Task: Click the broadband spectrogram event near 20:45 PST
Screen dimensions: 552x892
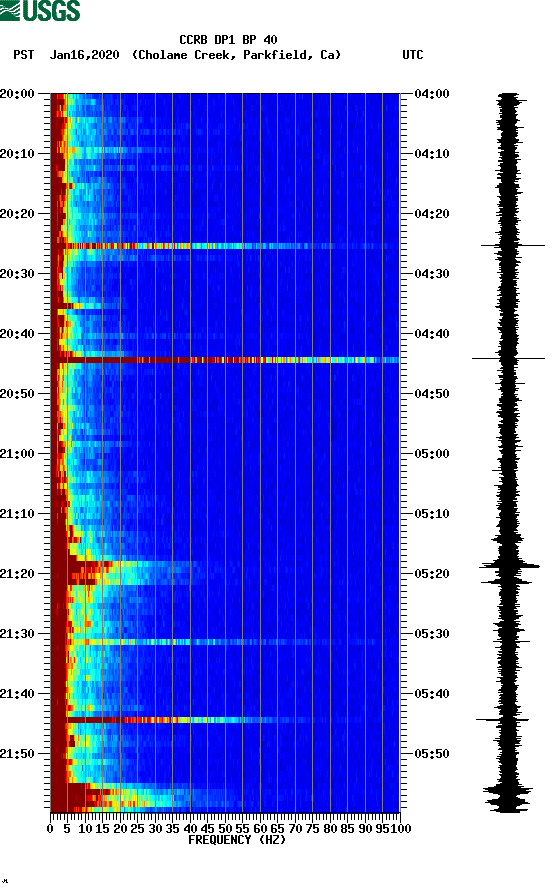Action: (x=225, y=360)
